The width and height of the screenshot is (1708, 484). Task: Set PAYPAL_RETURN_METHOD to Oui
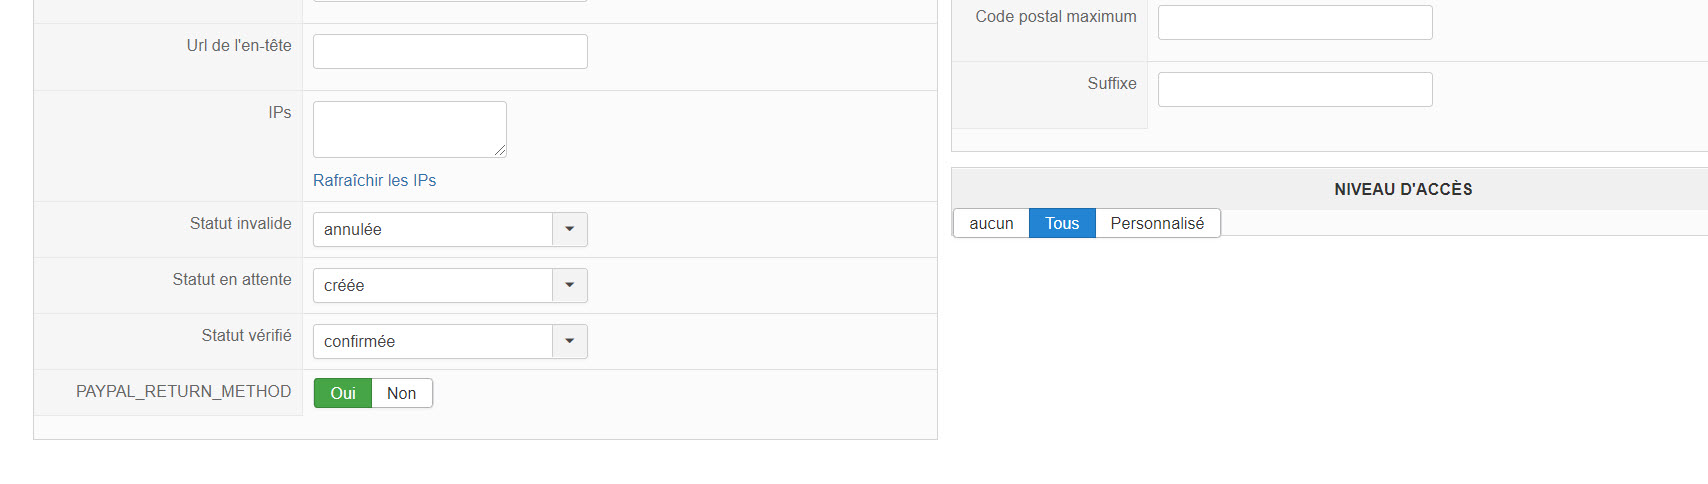(343, 393)
